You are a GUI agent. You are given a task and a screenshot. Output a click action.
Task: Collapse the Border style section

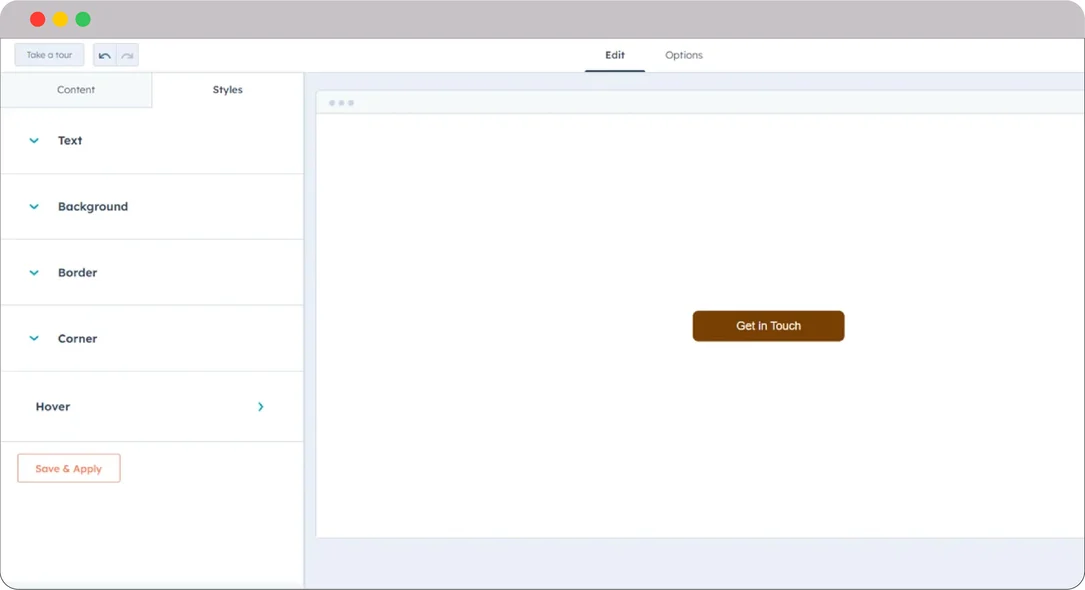pyautogui.click(x=33, y=272)
